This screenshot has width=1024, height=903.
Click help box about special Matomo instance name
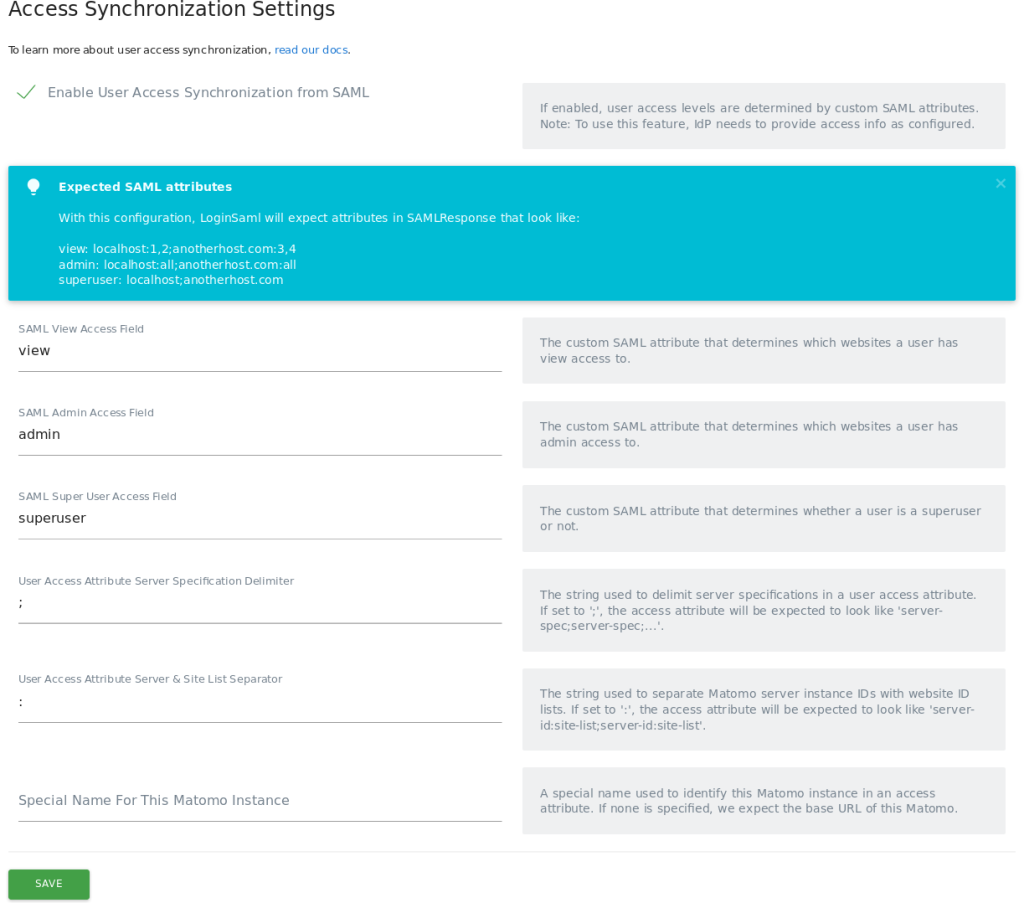763,801
